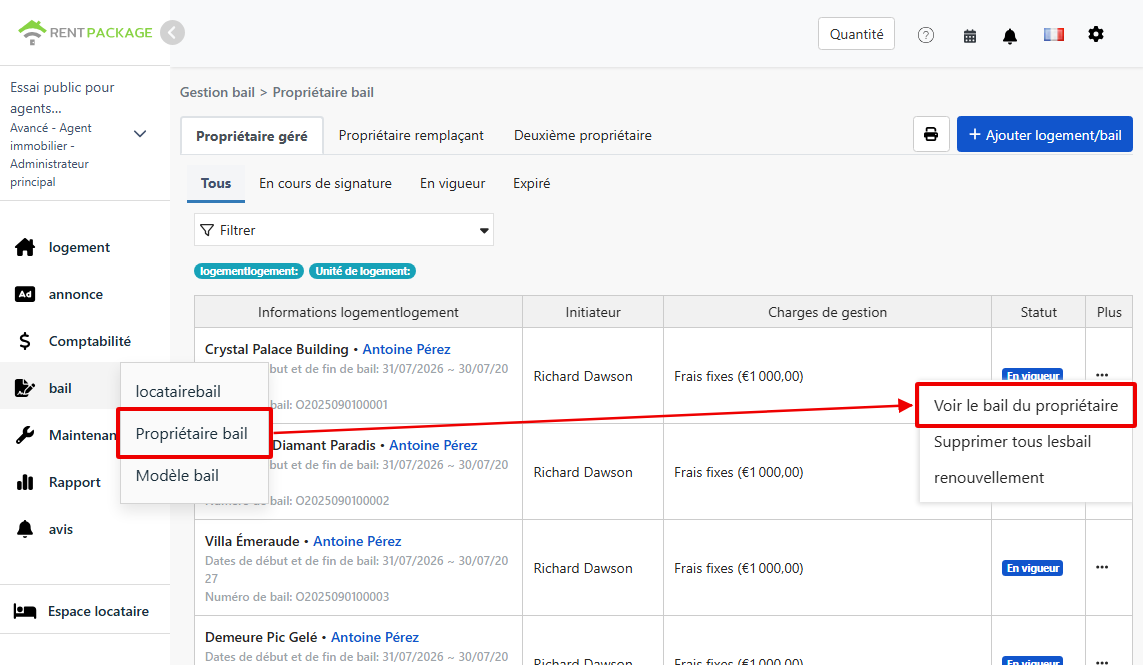The image size is (1143, 665).
Task: Click the bar chart icon for Rapport
Action: coord(25,482)
